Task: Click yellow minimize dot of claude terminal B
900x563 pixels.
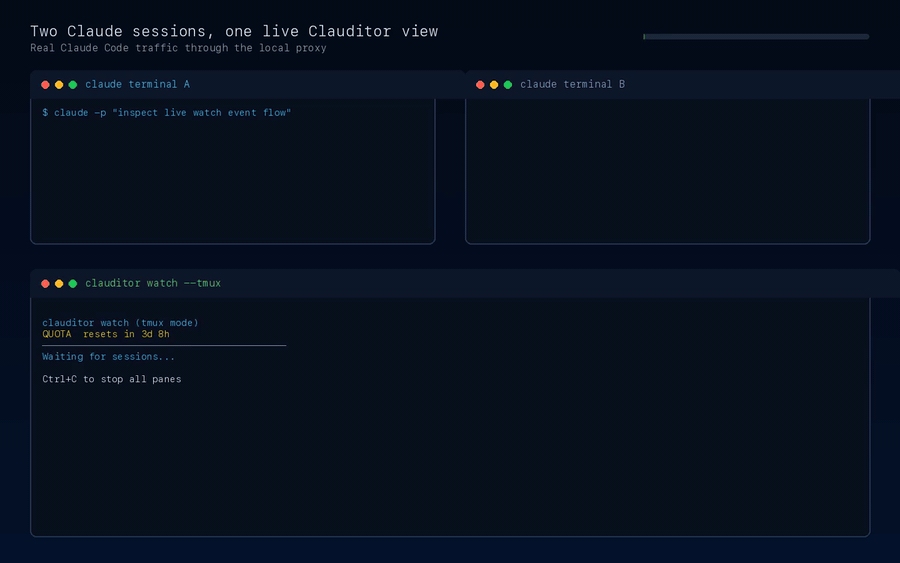Action: (494, 85)
